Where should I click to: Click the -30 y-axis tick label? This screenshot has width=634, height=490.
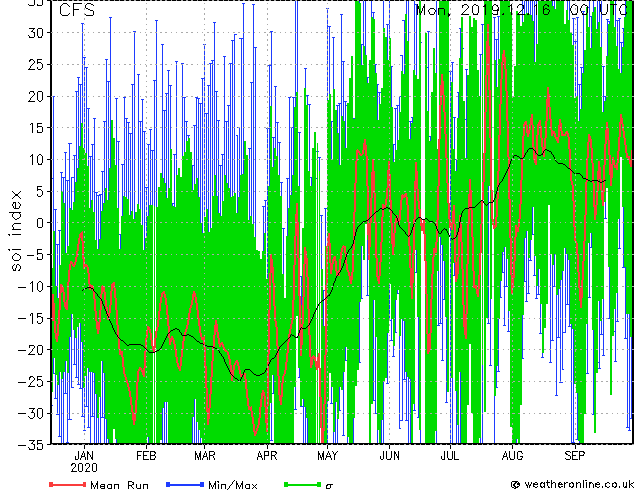click(x=32, y=413)
